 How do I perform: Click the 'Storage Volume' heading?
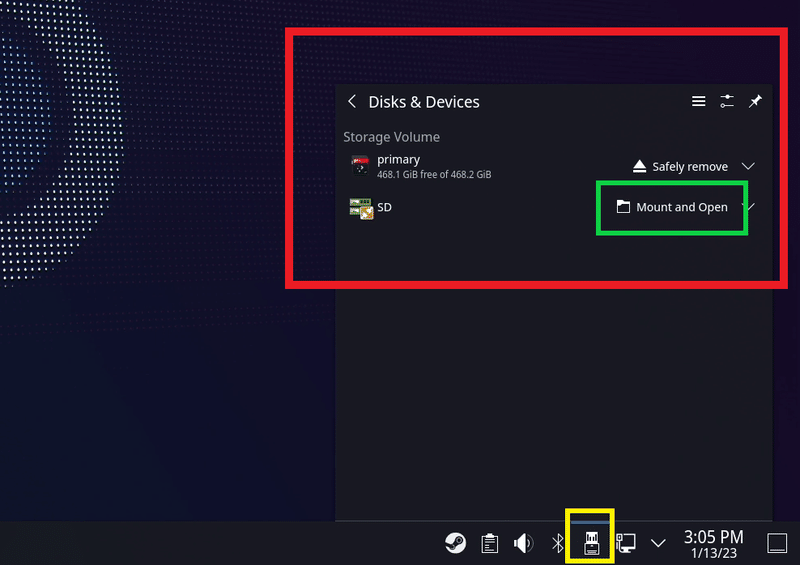tap(391, 137)
